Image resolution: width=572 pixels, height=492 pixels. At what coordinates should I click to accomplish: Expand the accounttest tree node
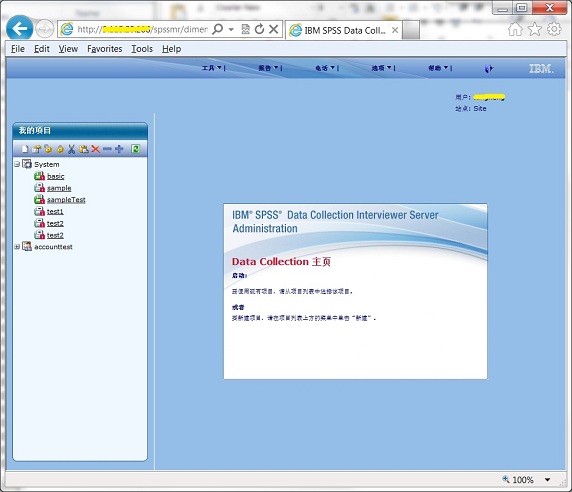(17, 247)
